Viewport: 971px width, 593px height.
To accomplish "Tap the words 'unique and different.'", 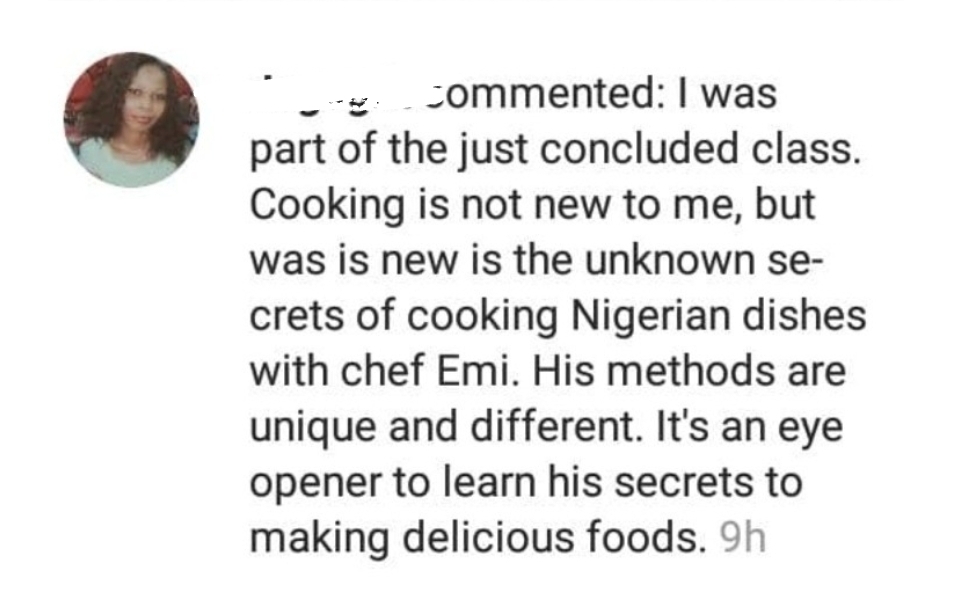I will tap(446, 428).
